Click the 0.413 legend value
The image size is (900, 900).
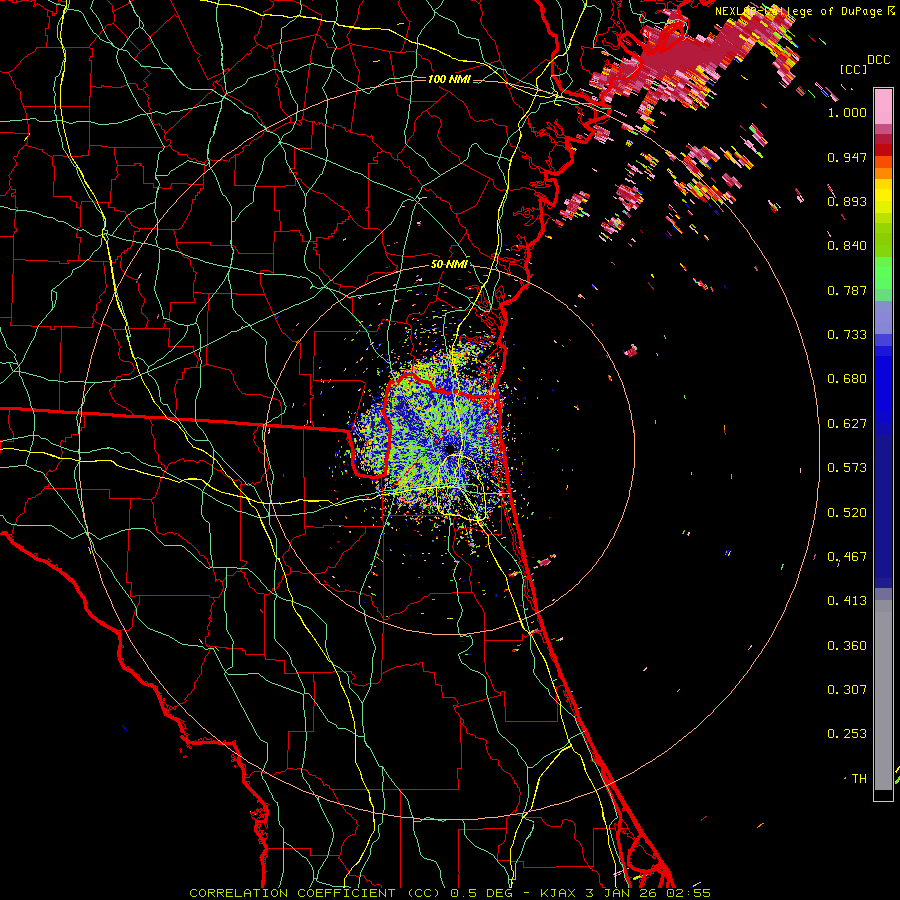tap(847, 601)
